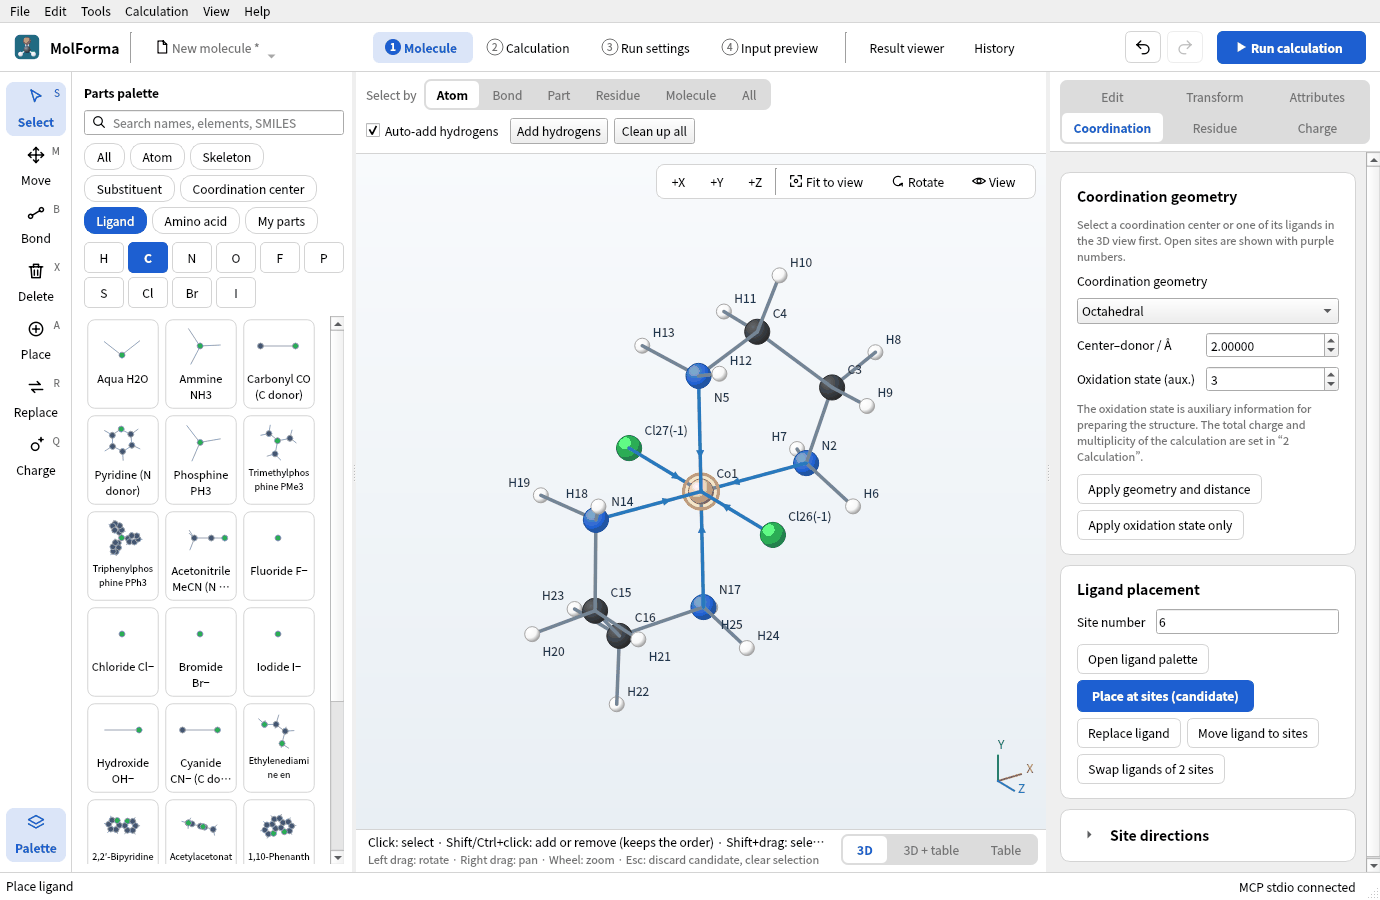Open the Coordination geometry Octahedral dropdown
The width and height of the screenshot is (1380, 900).
tap(1207, 311)
